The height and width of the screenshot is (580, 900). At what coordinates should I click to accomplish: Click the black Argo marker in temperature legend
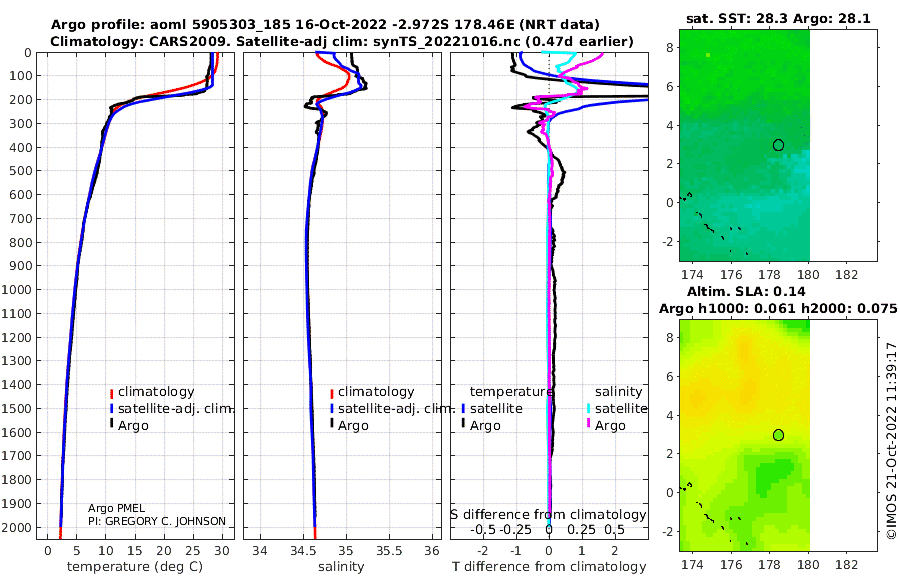111,424
